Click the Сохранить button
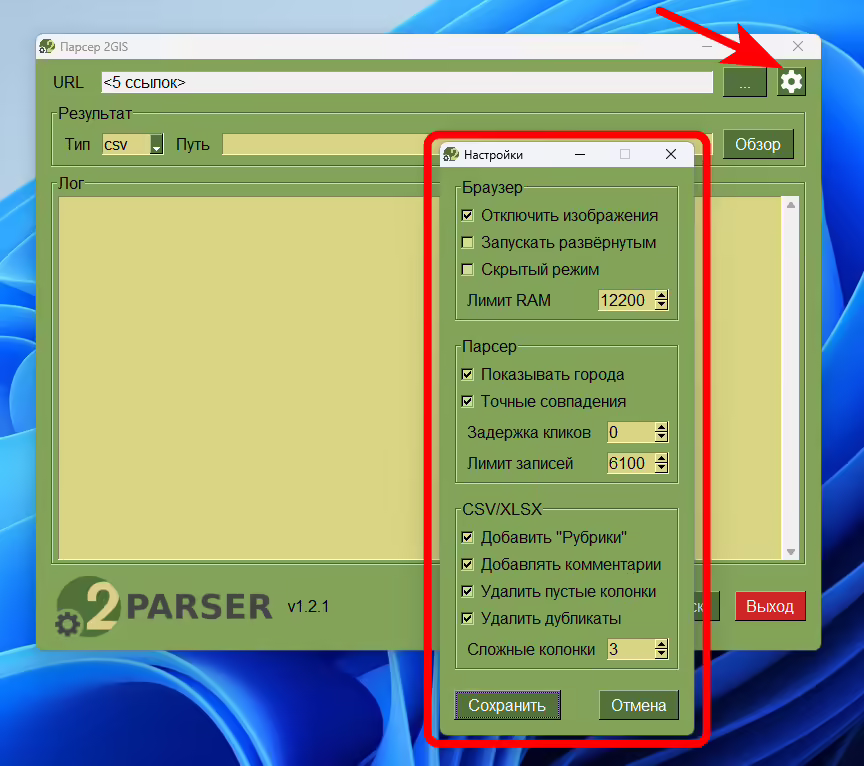 [507, 705]
